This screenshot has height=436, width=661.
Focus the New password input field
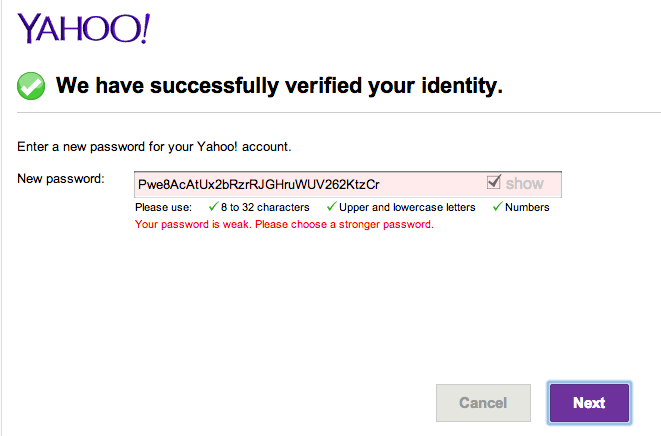point(310,184)
